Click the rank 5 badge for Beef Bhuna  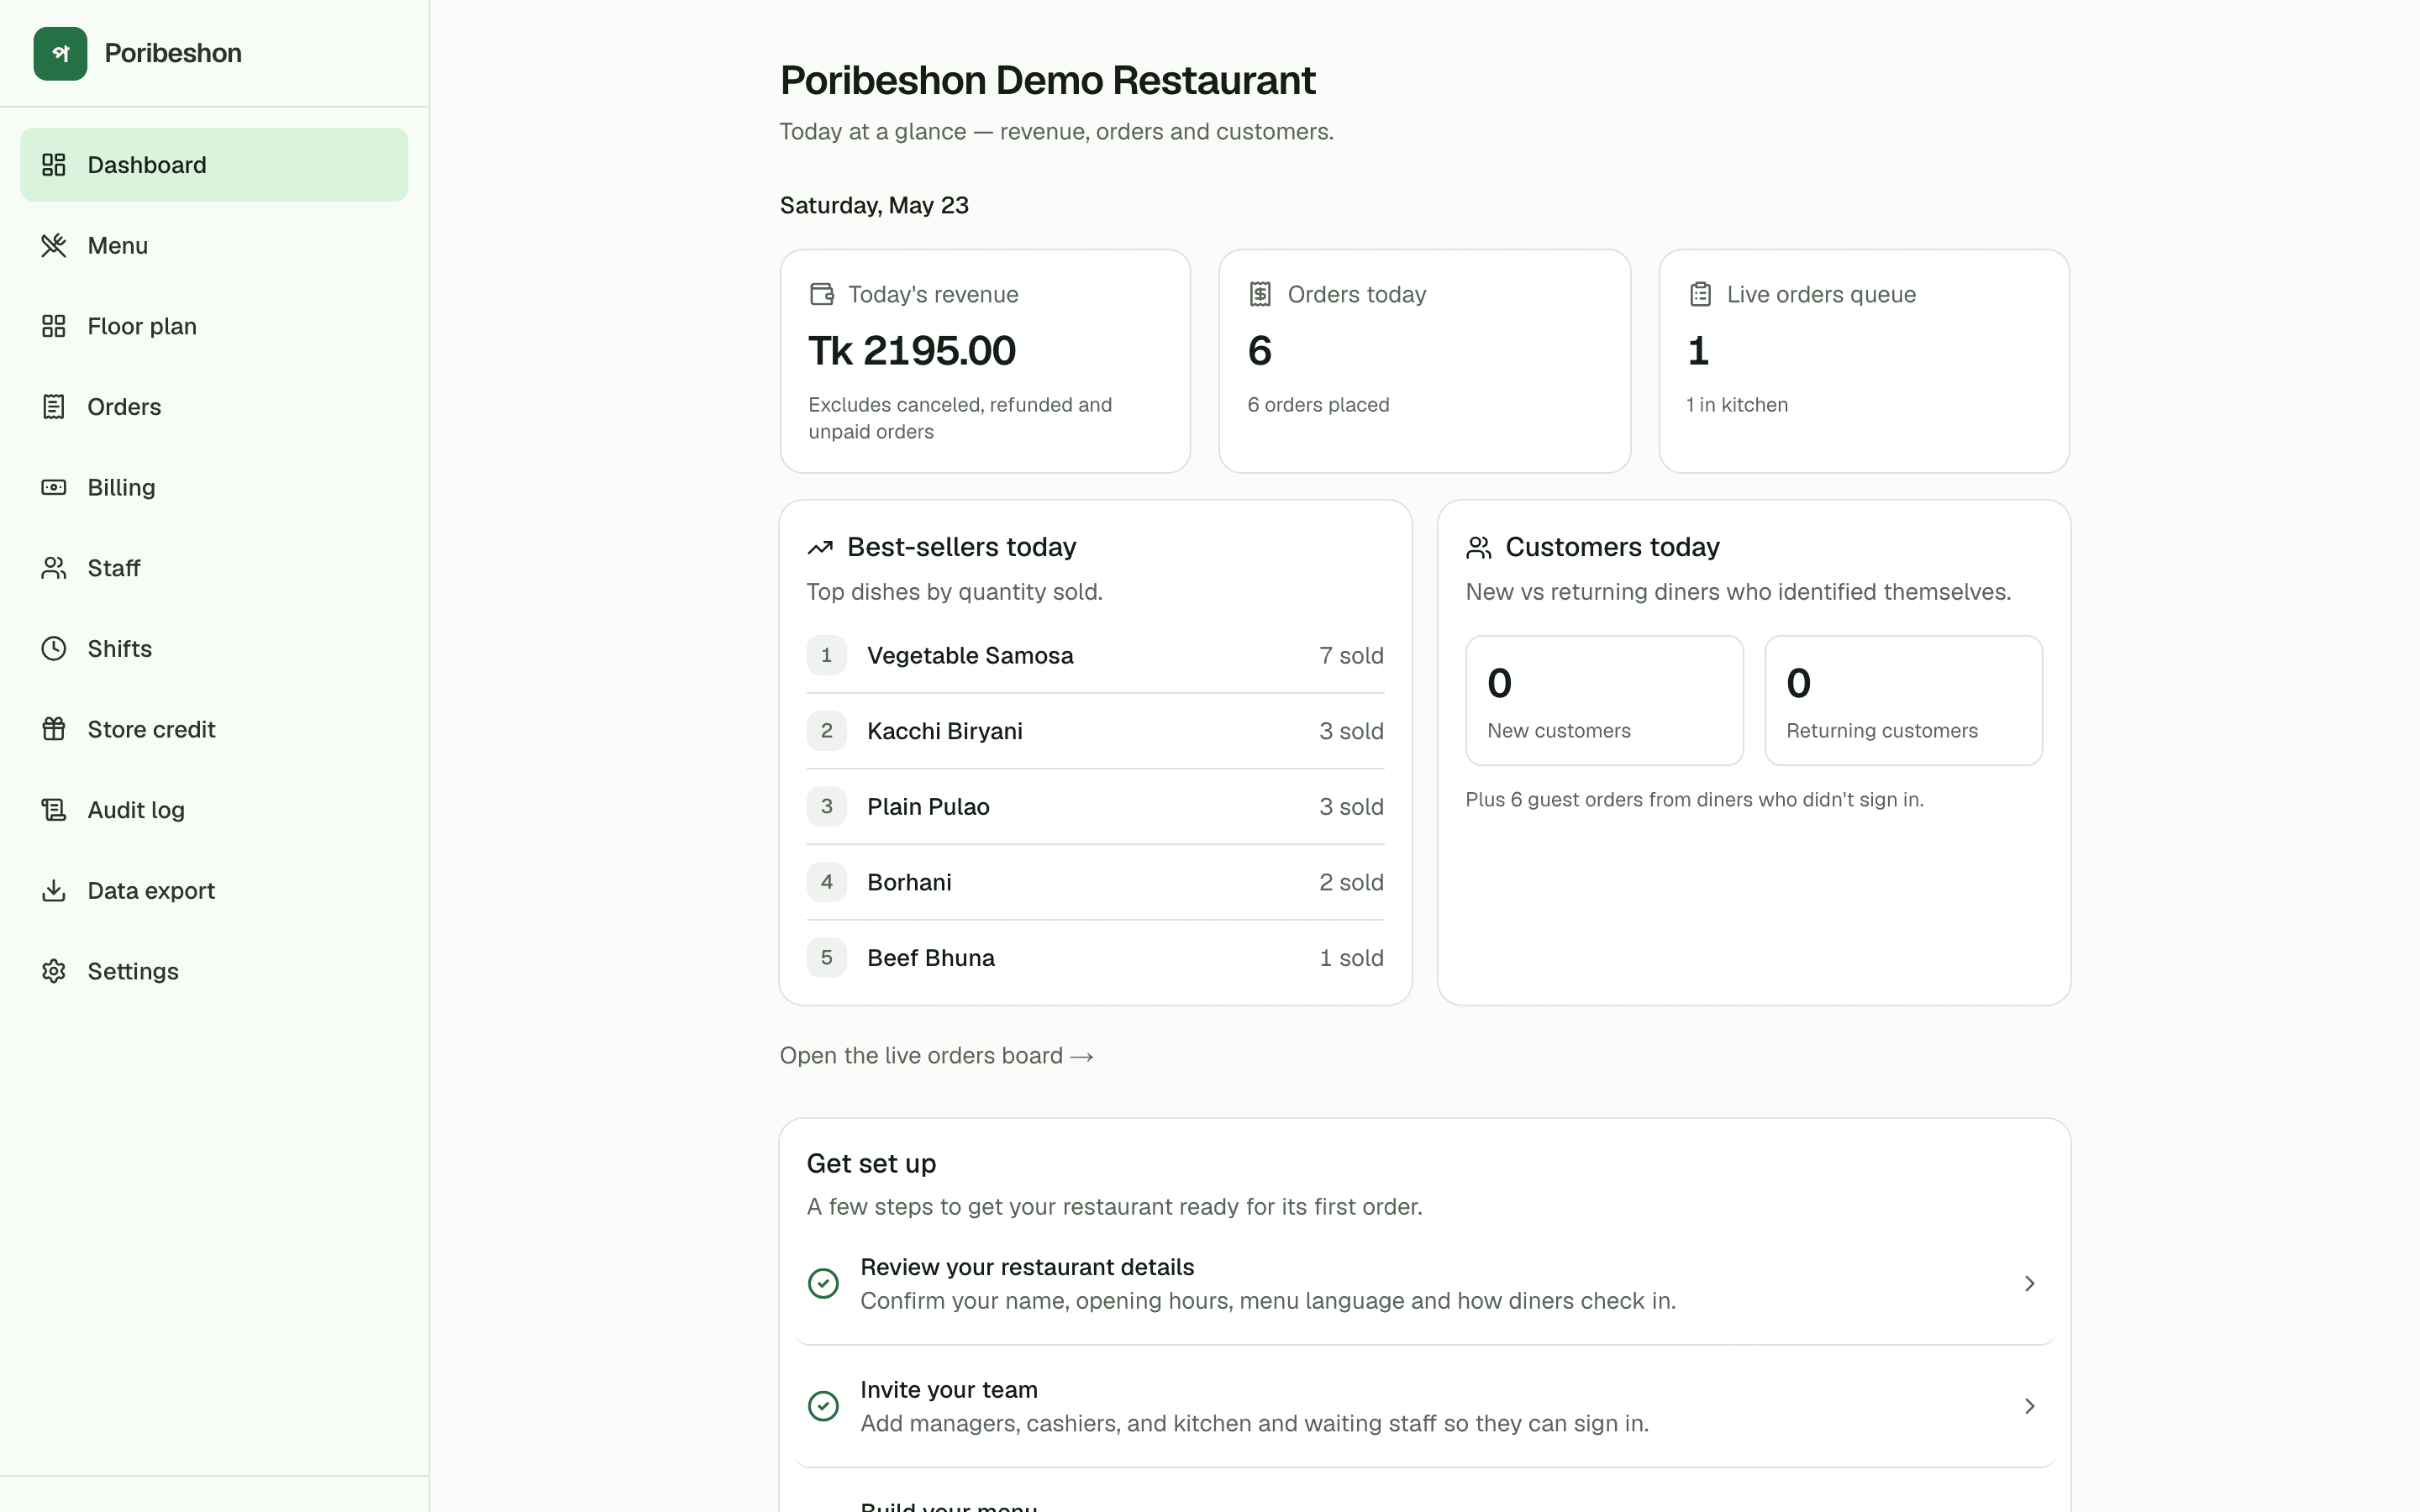[x=827, y=958]
